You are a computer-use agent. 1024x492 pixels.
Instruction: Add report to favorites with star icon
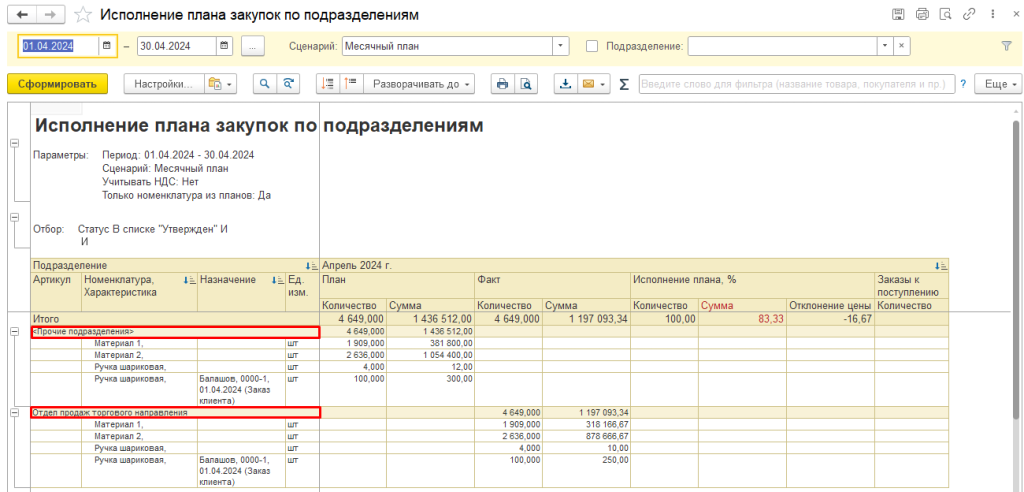point(85,16)
